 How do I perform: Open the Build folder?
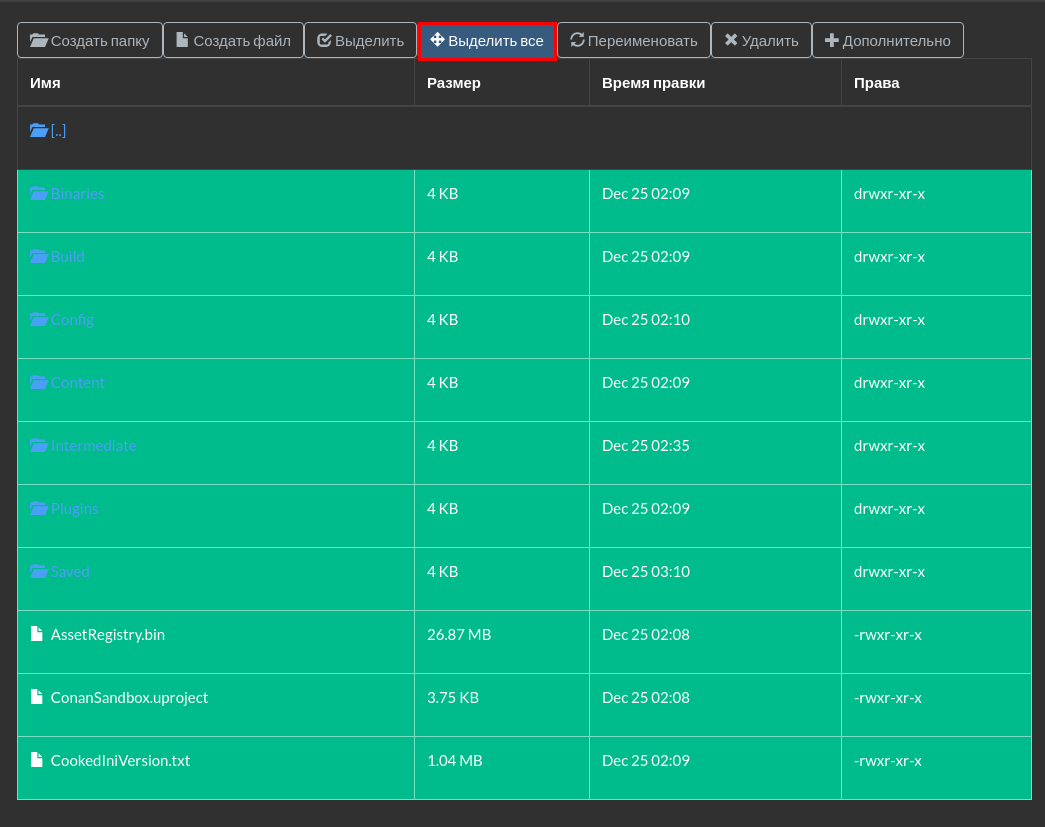pyautogui.click(x=67, y=257)
